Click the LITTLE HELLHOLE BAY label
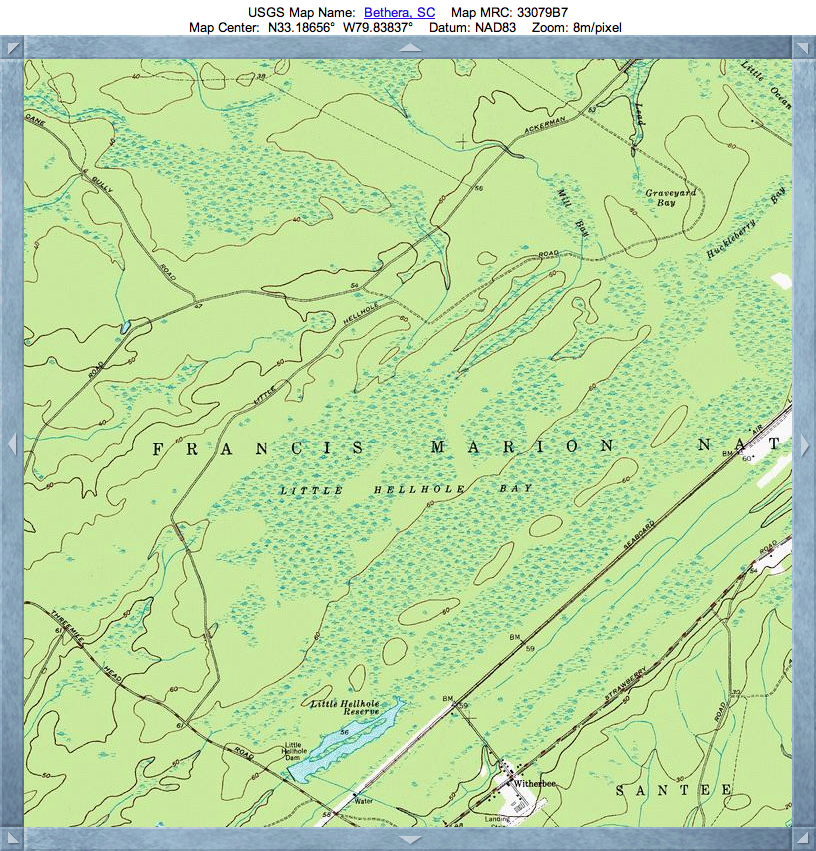The width and height of the screenshot is (816, 851). point(406,490)
